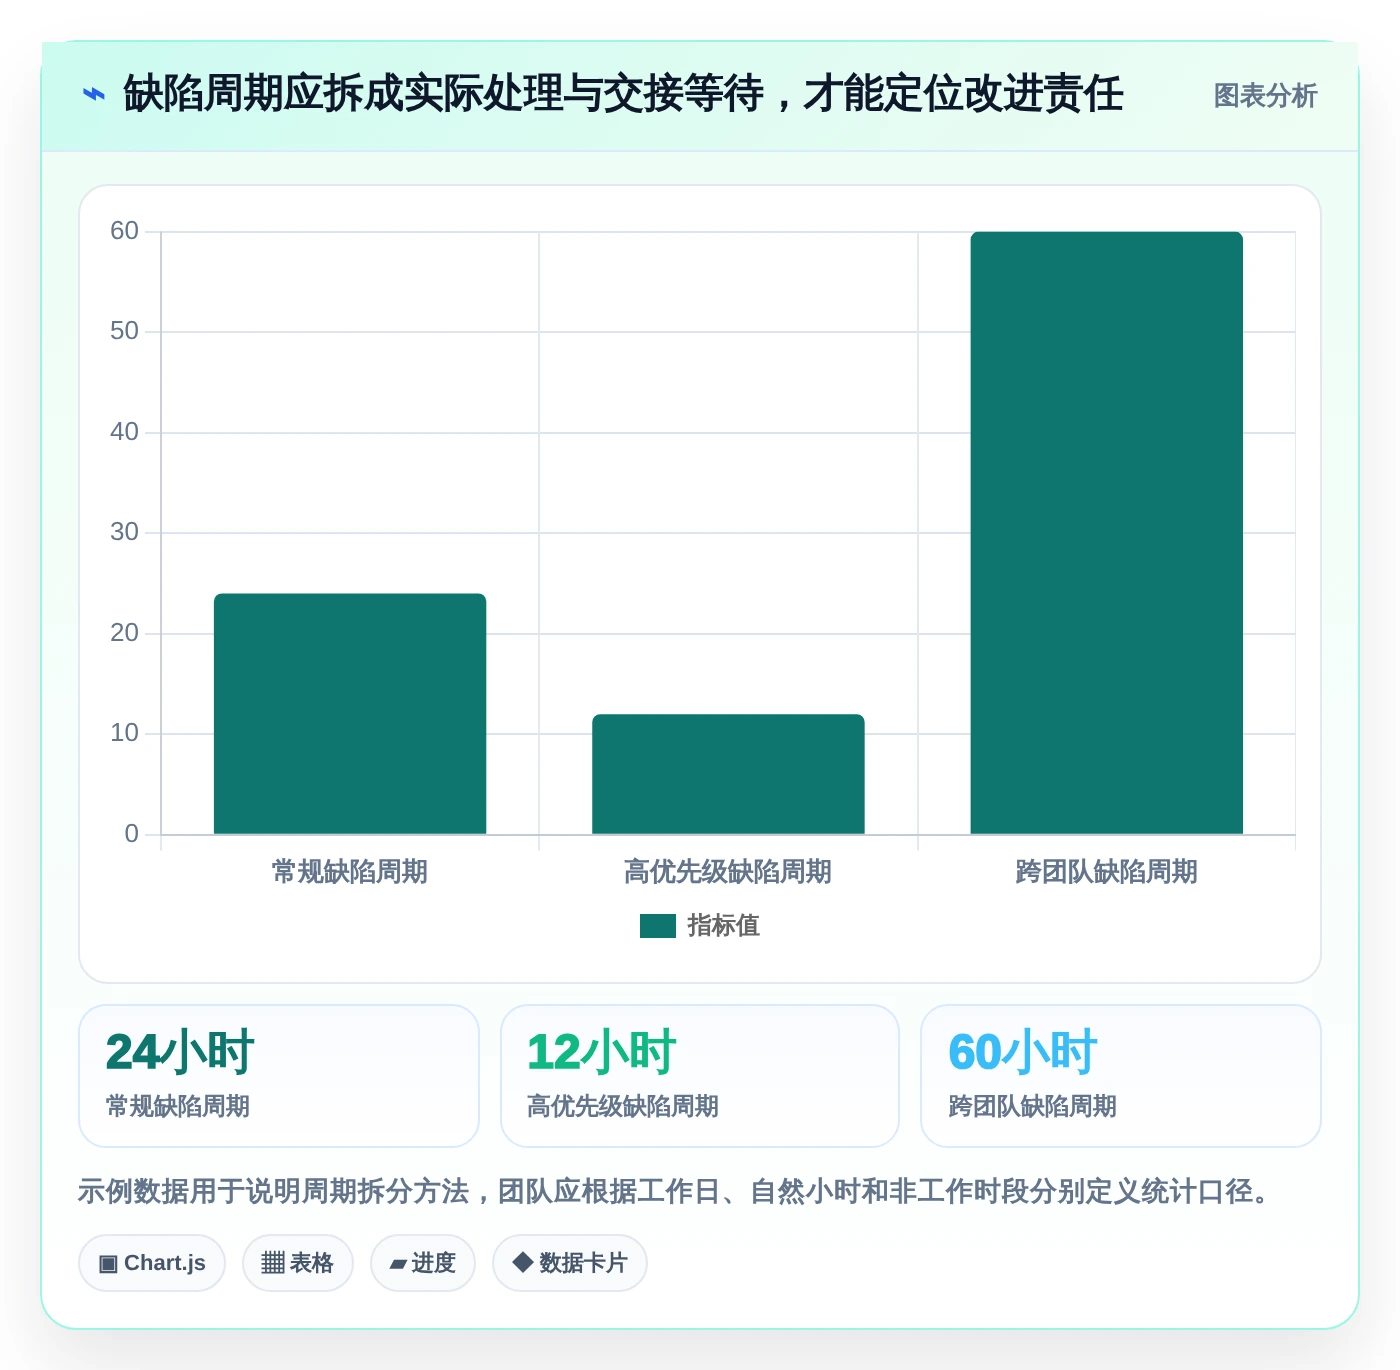Click the 常规缺陷周期 x-axis label
This screenshot has height=1370, width=1400.
point(350,872)
